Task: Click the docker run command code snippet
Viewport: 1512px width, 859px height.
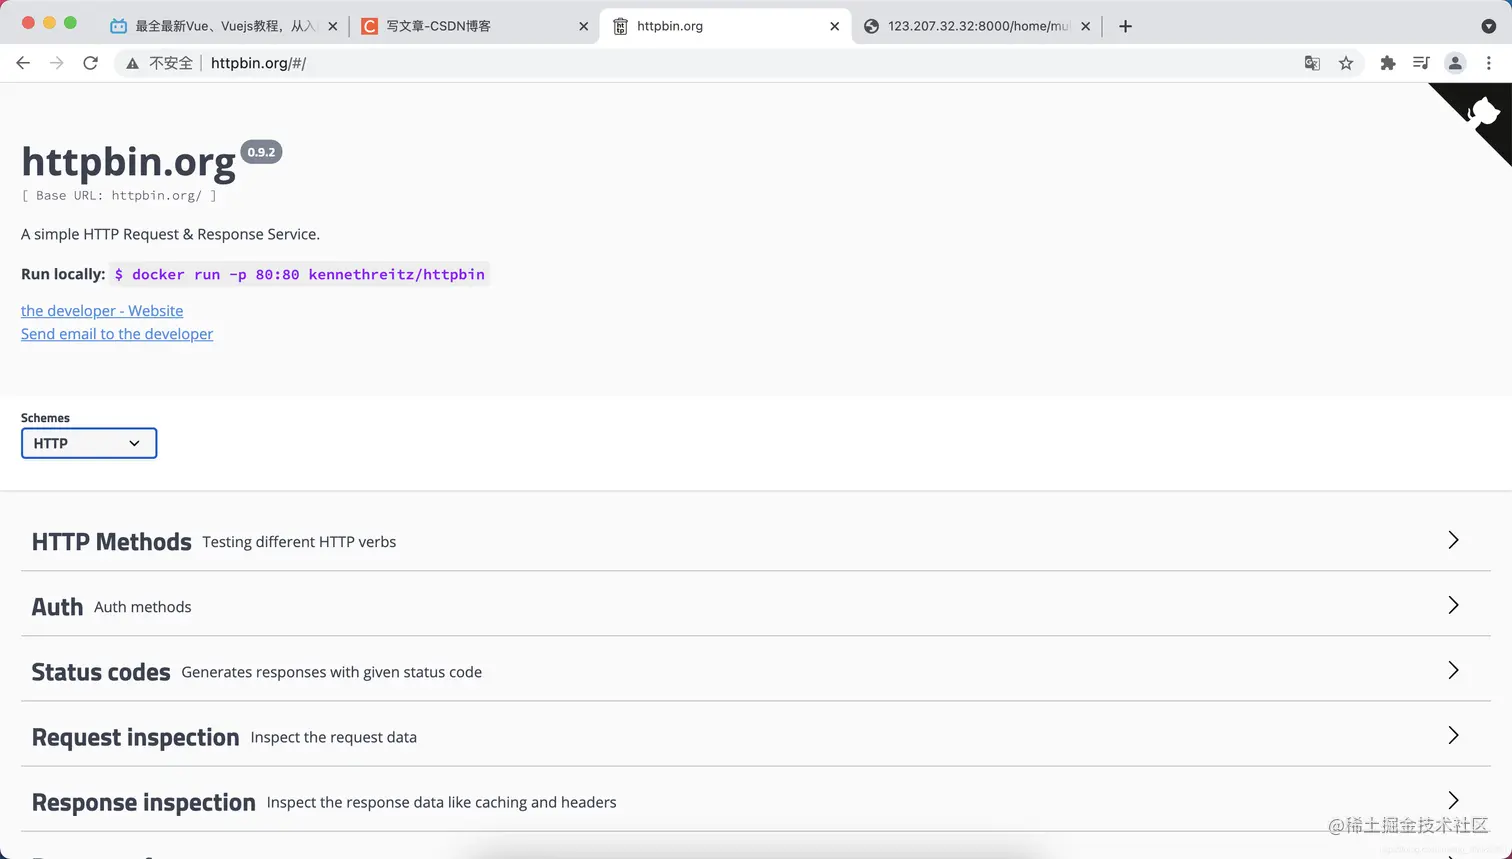Action: pyautogui.click(x=299, y=274)
